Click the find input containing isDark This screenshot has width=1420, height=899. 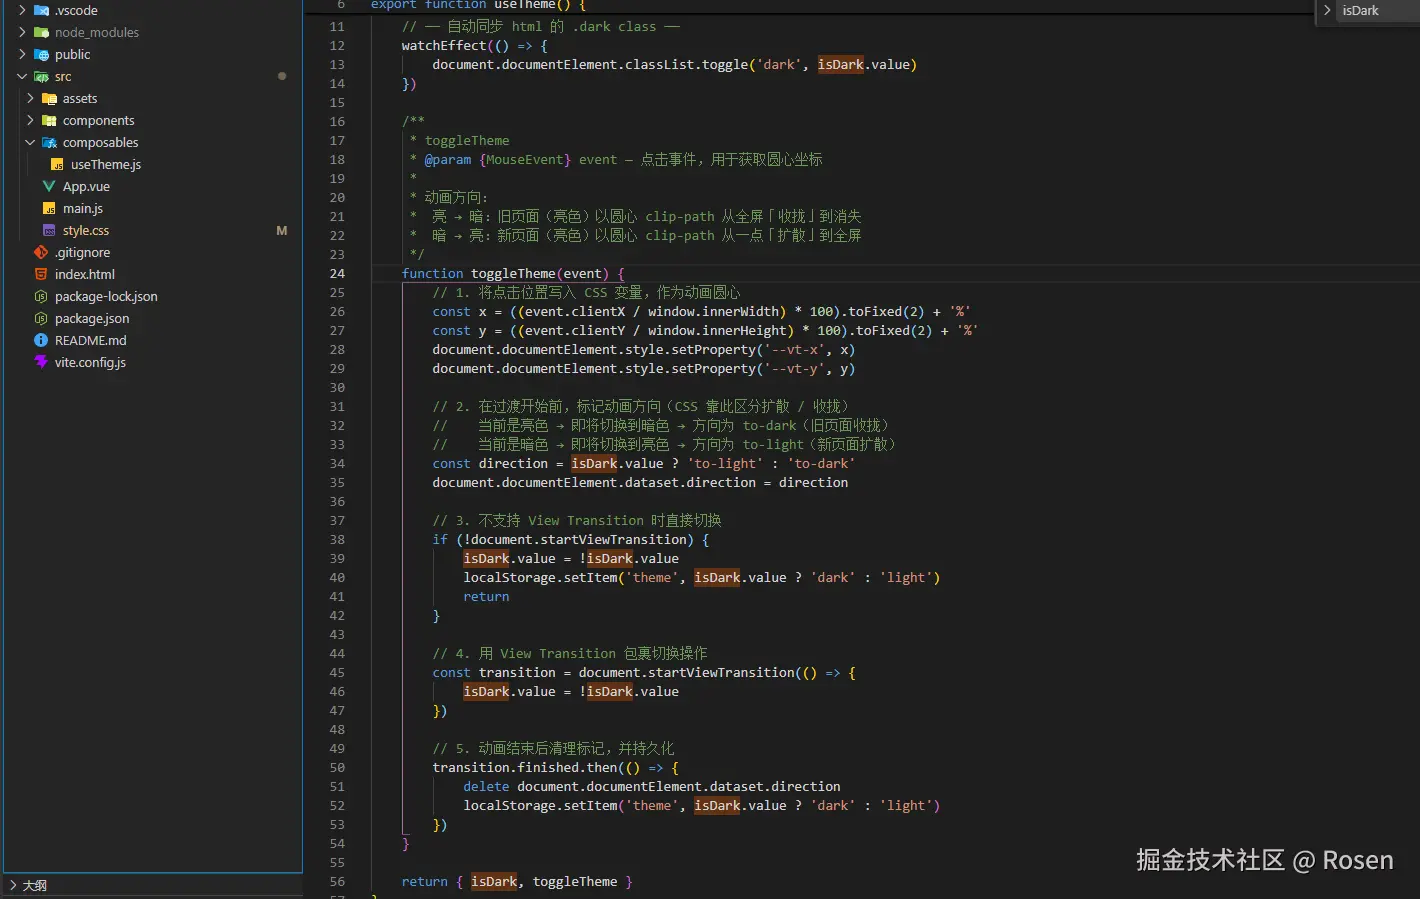pos(1378,10)
